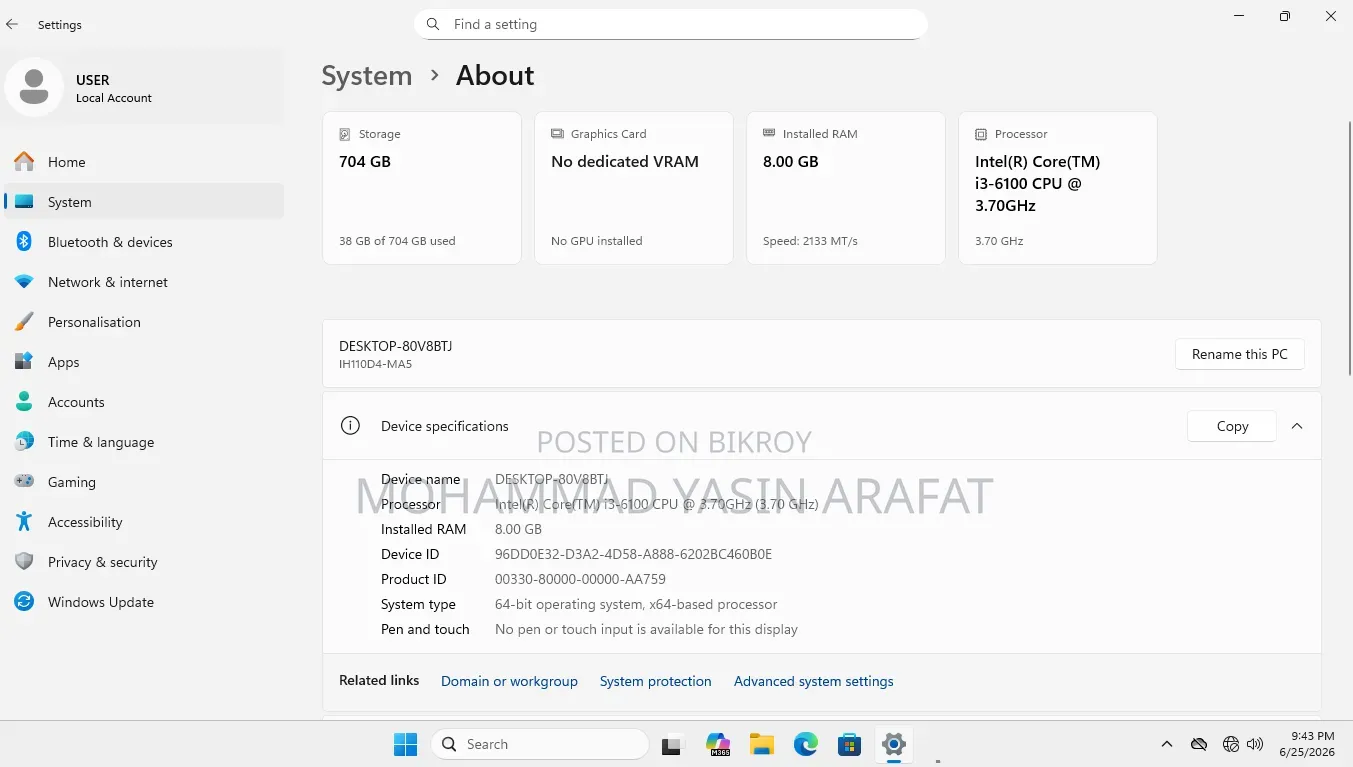Open System protection link
Screen dimensions: 1353x767
(656, 681)
